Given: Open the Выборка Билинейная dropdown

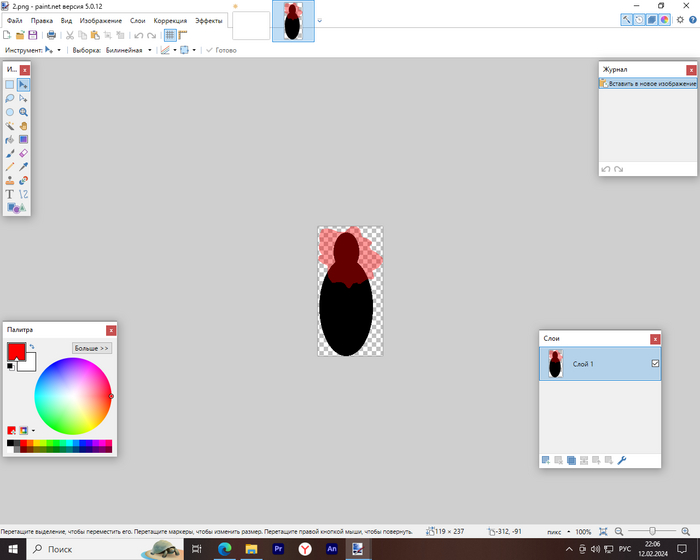Looking at the screenshot, I should pyautogui.click(x=128, y=49).
